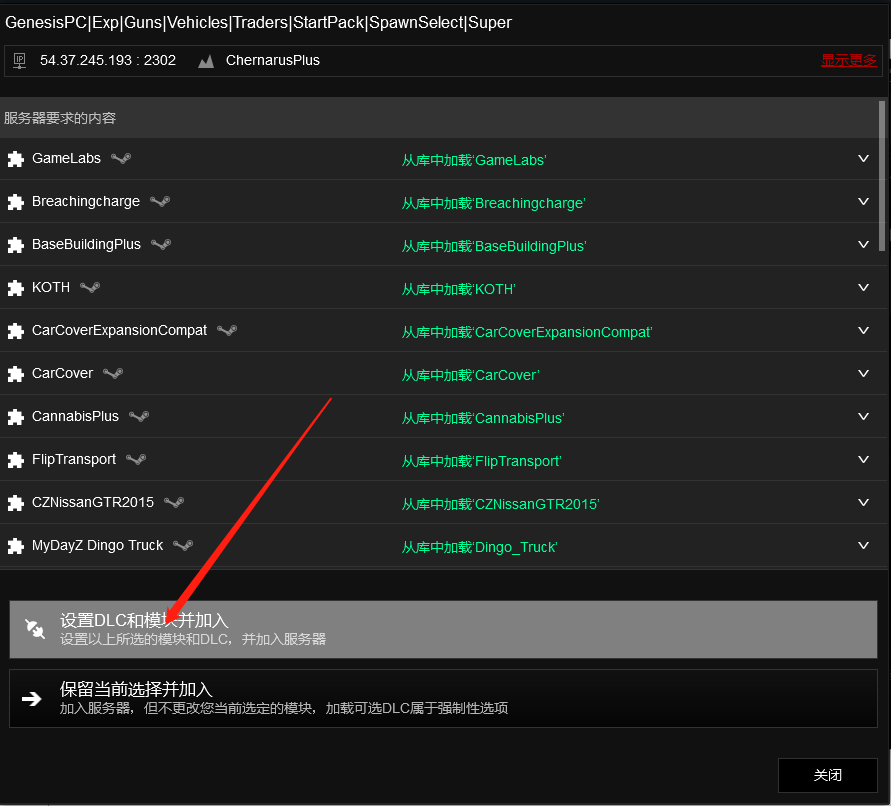The width and height of the screenshot is (891, 806).
Task: Click 保留当前选择并加入 button
Action: pos(443,699)
